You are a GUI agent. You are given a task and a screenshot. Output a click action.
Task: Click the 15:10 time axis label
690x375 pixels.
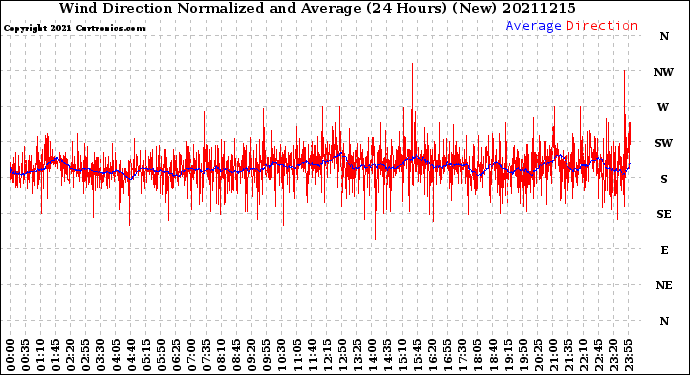[402, 355]
